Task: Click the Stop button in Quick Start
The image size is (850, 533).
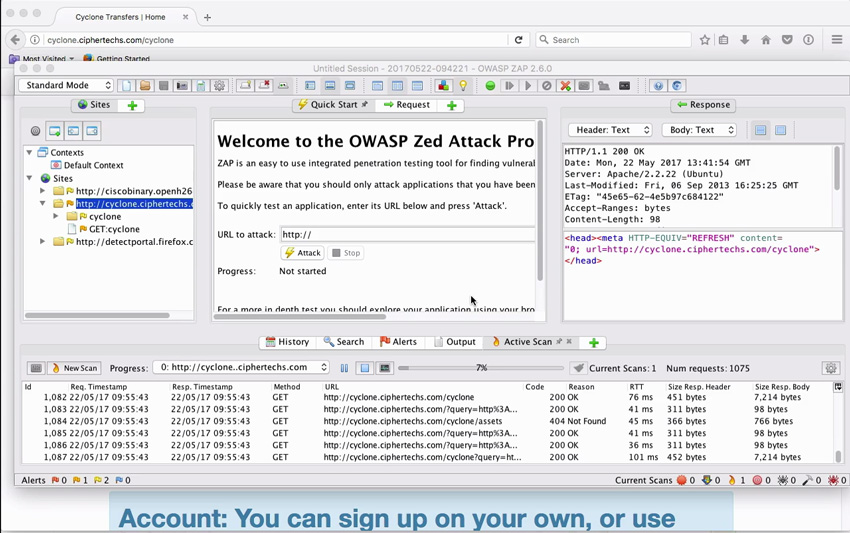Action: click(x=346, y=253)
